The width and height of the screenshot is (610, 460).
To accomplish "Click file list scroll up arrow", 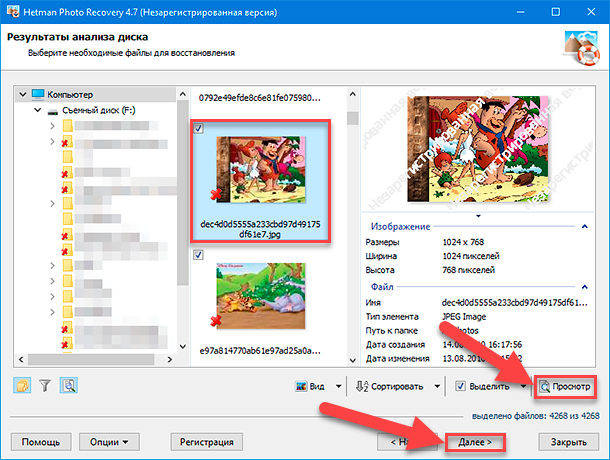I will click(x=352, y=95).
